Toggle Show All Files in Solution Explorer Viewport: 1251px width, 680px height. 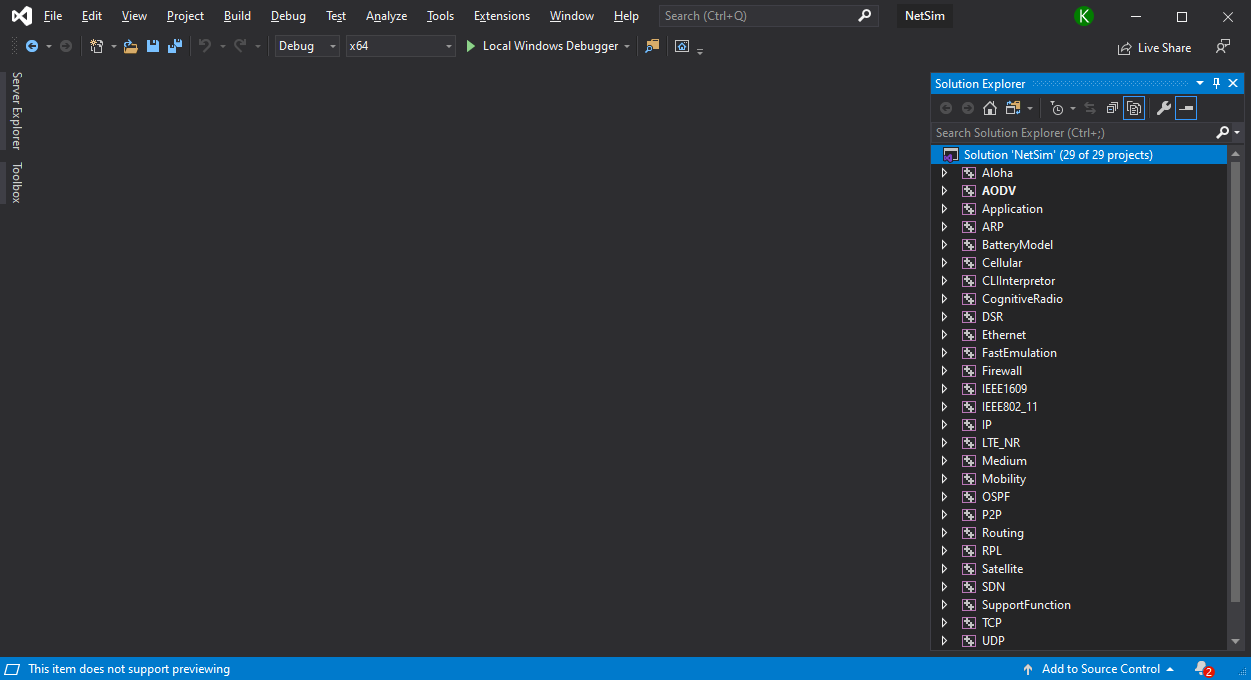pyautogui.click(x=1134, y=108)
